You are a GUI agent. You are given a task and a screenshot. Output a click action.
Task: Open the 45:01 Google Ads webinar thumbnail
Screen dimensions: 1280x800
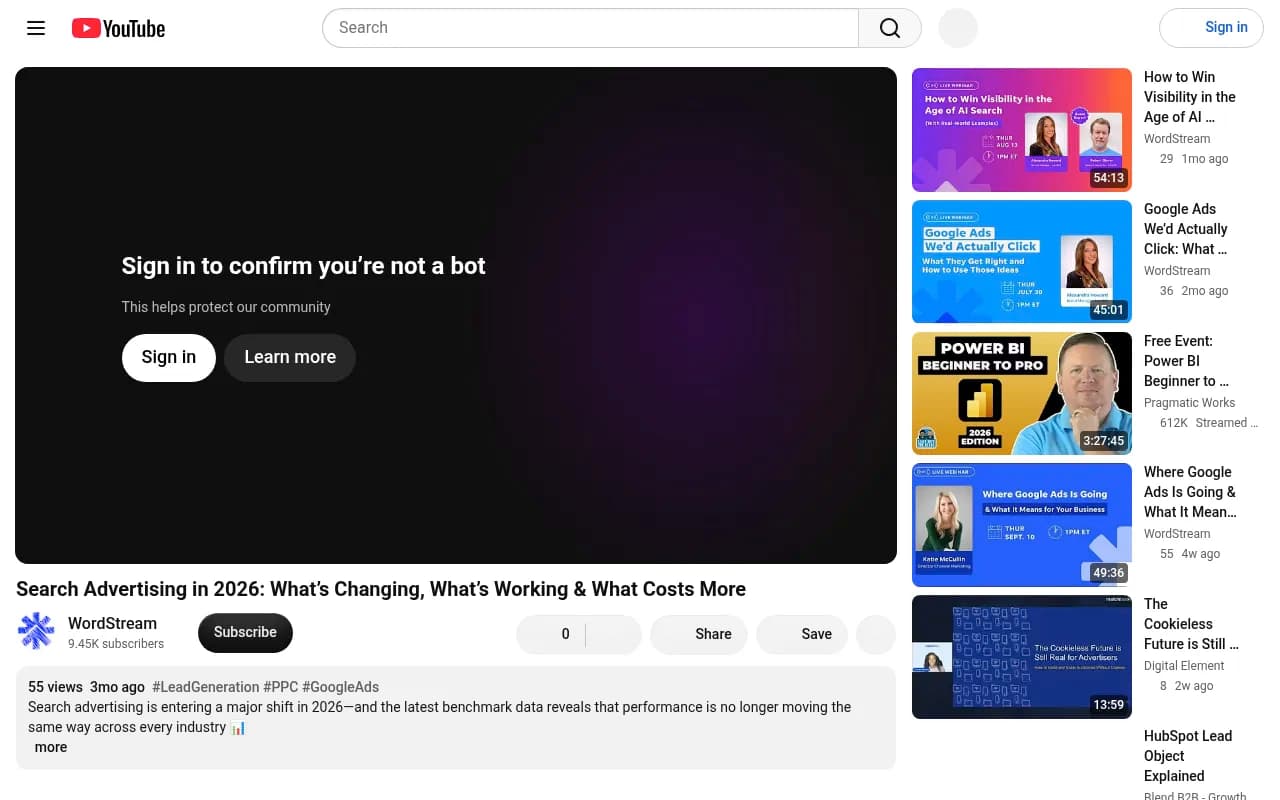pyautogui.click(x=1022, y=262)
